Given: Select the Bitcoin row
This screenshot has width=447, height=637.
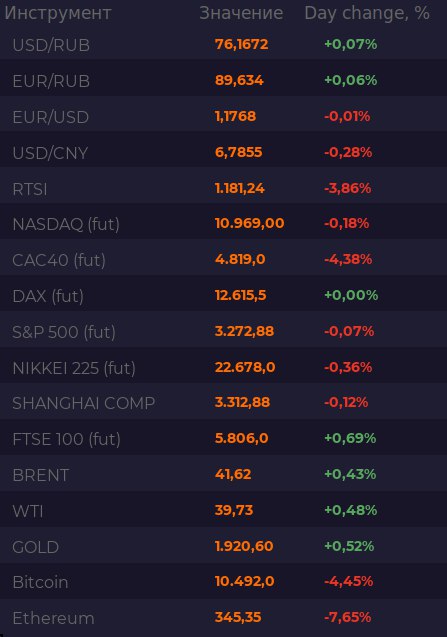Looking at the screenshot, I should pos(224,583).
